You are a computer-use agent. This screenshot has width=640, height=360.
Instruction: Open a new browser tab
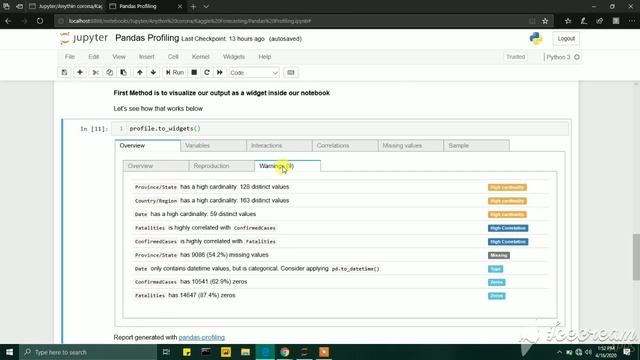[x=193, y=7]
